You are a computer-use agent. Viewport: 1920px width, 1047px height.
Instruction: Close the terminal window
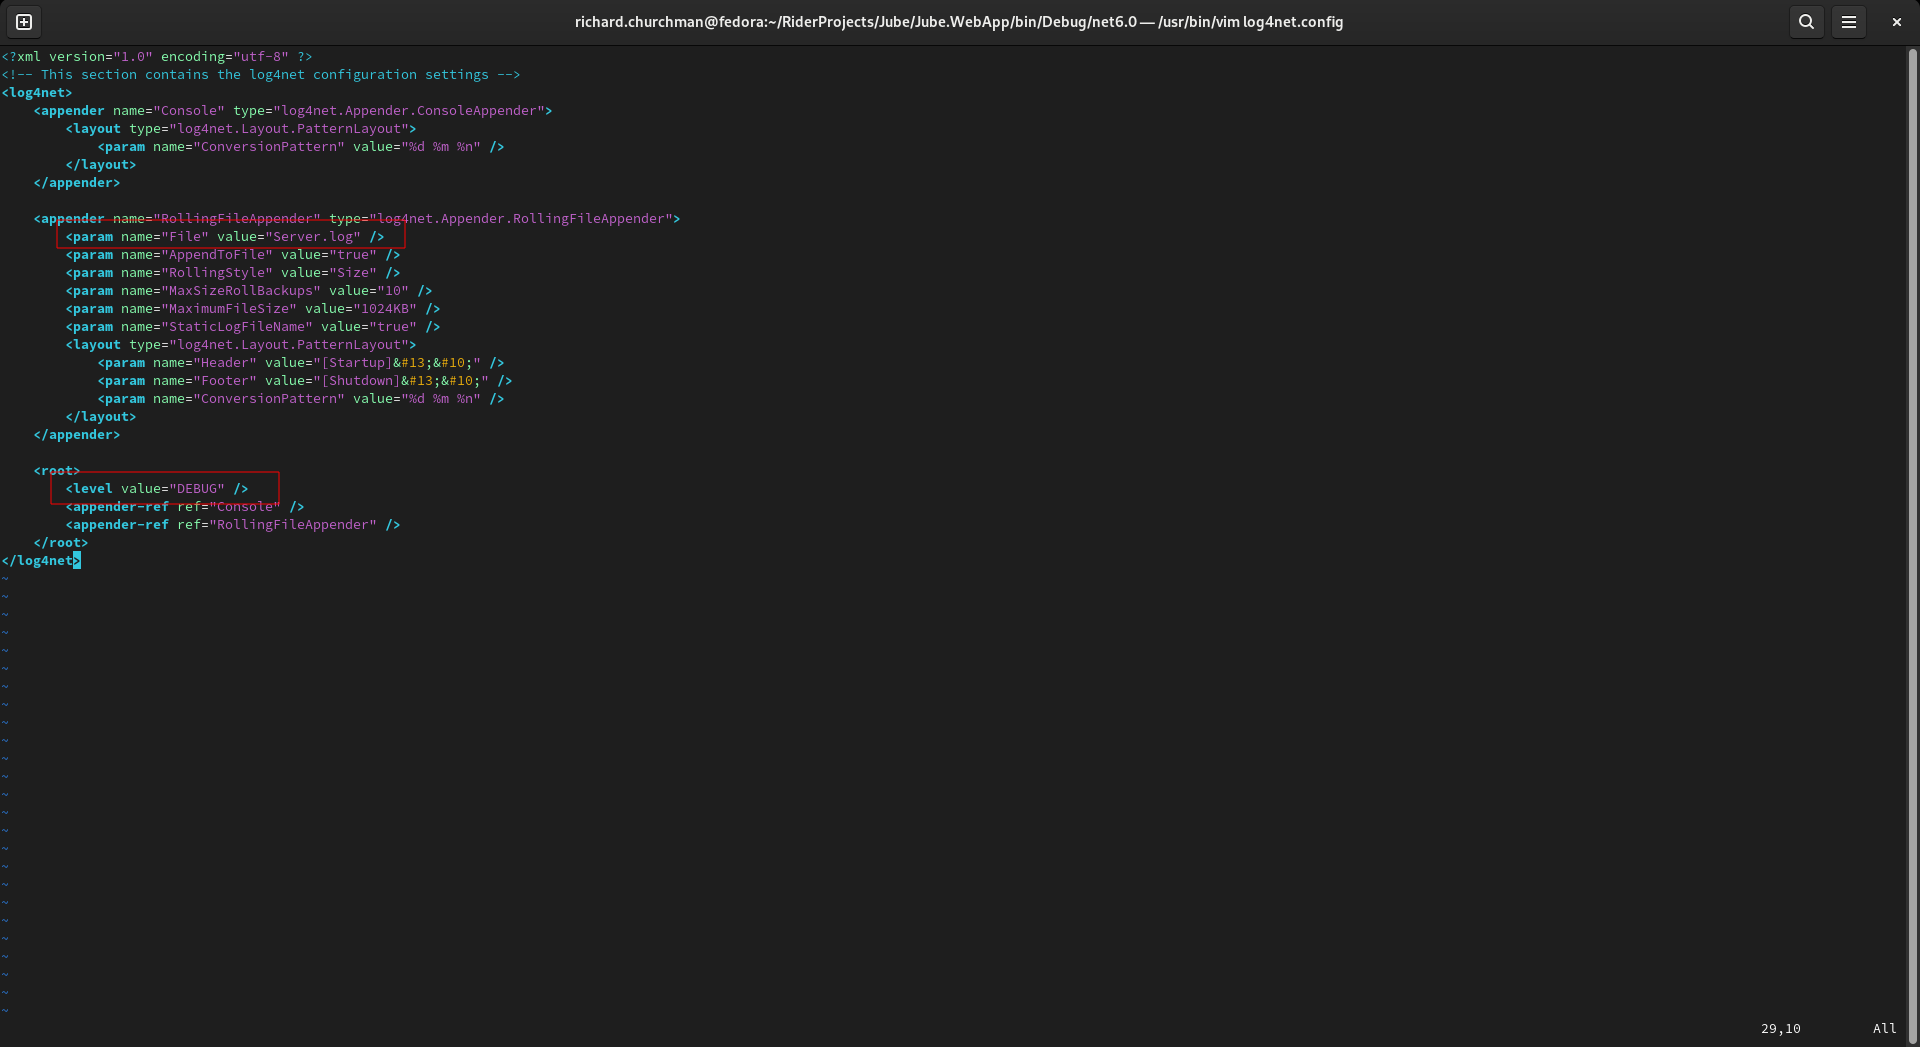(1897, 22)
